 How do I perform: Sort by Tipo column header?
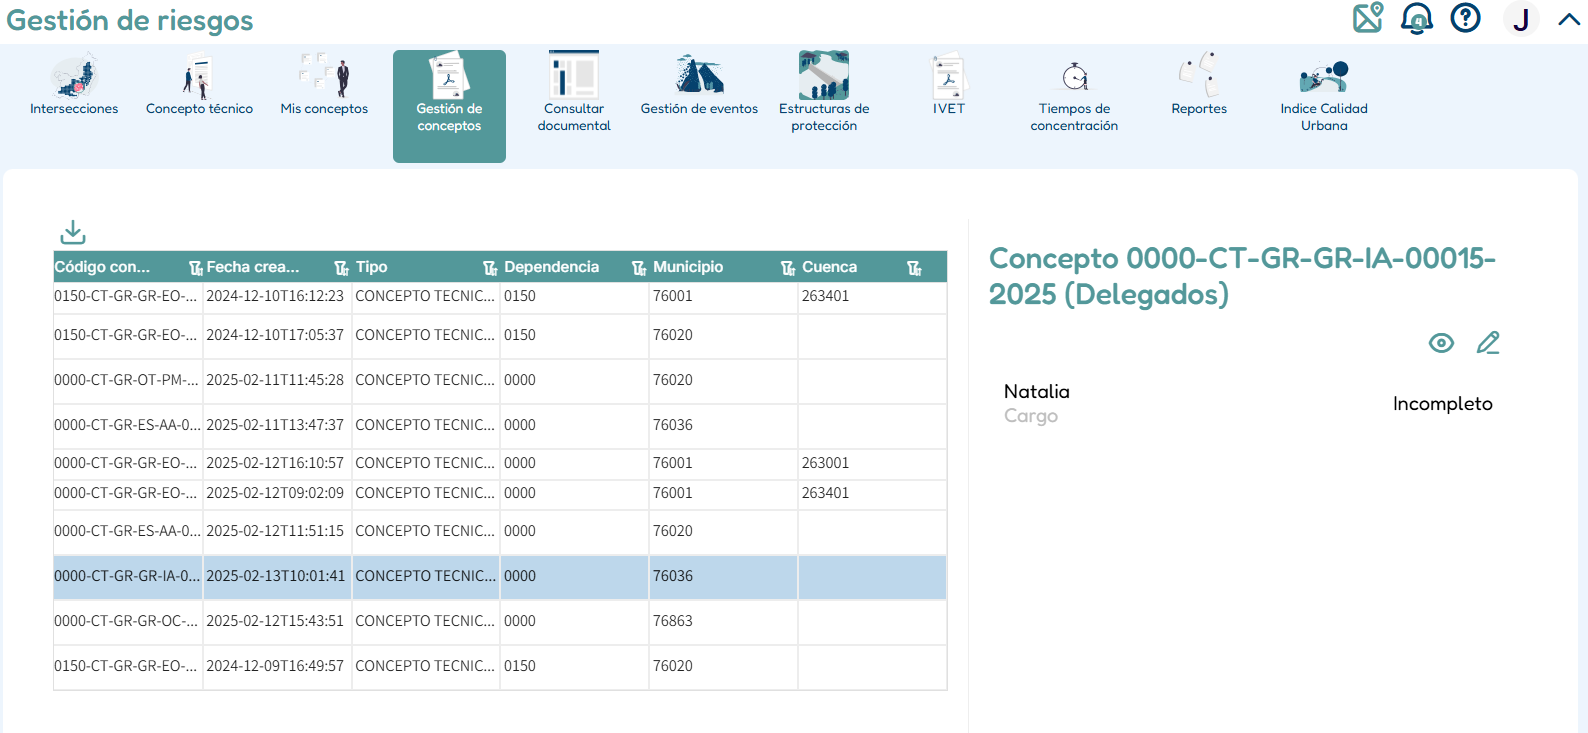click(371, 267)
